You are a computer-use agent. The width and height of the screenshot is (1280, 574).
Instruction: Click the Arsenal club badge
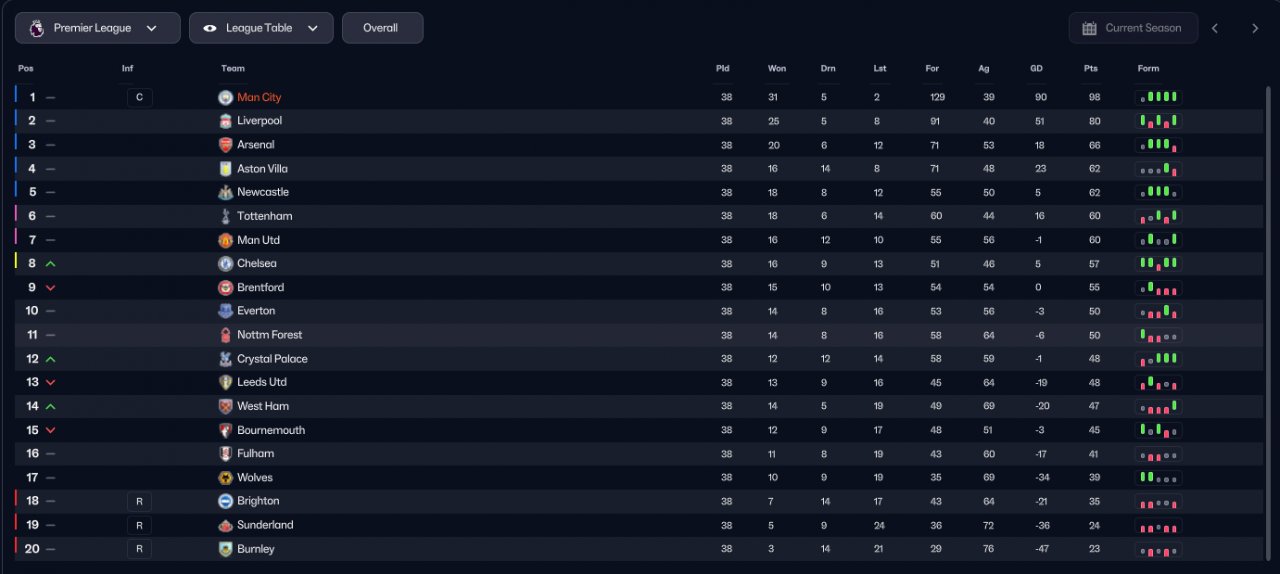(225, 145)
